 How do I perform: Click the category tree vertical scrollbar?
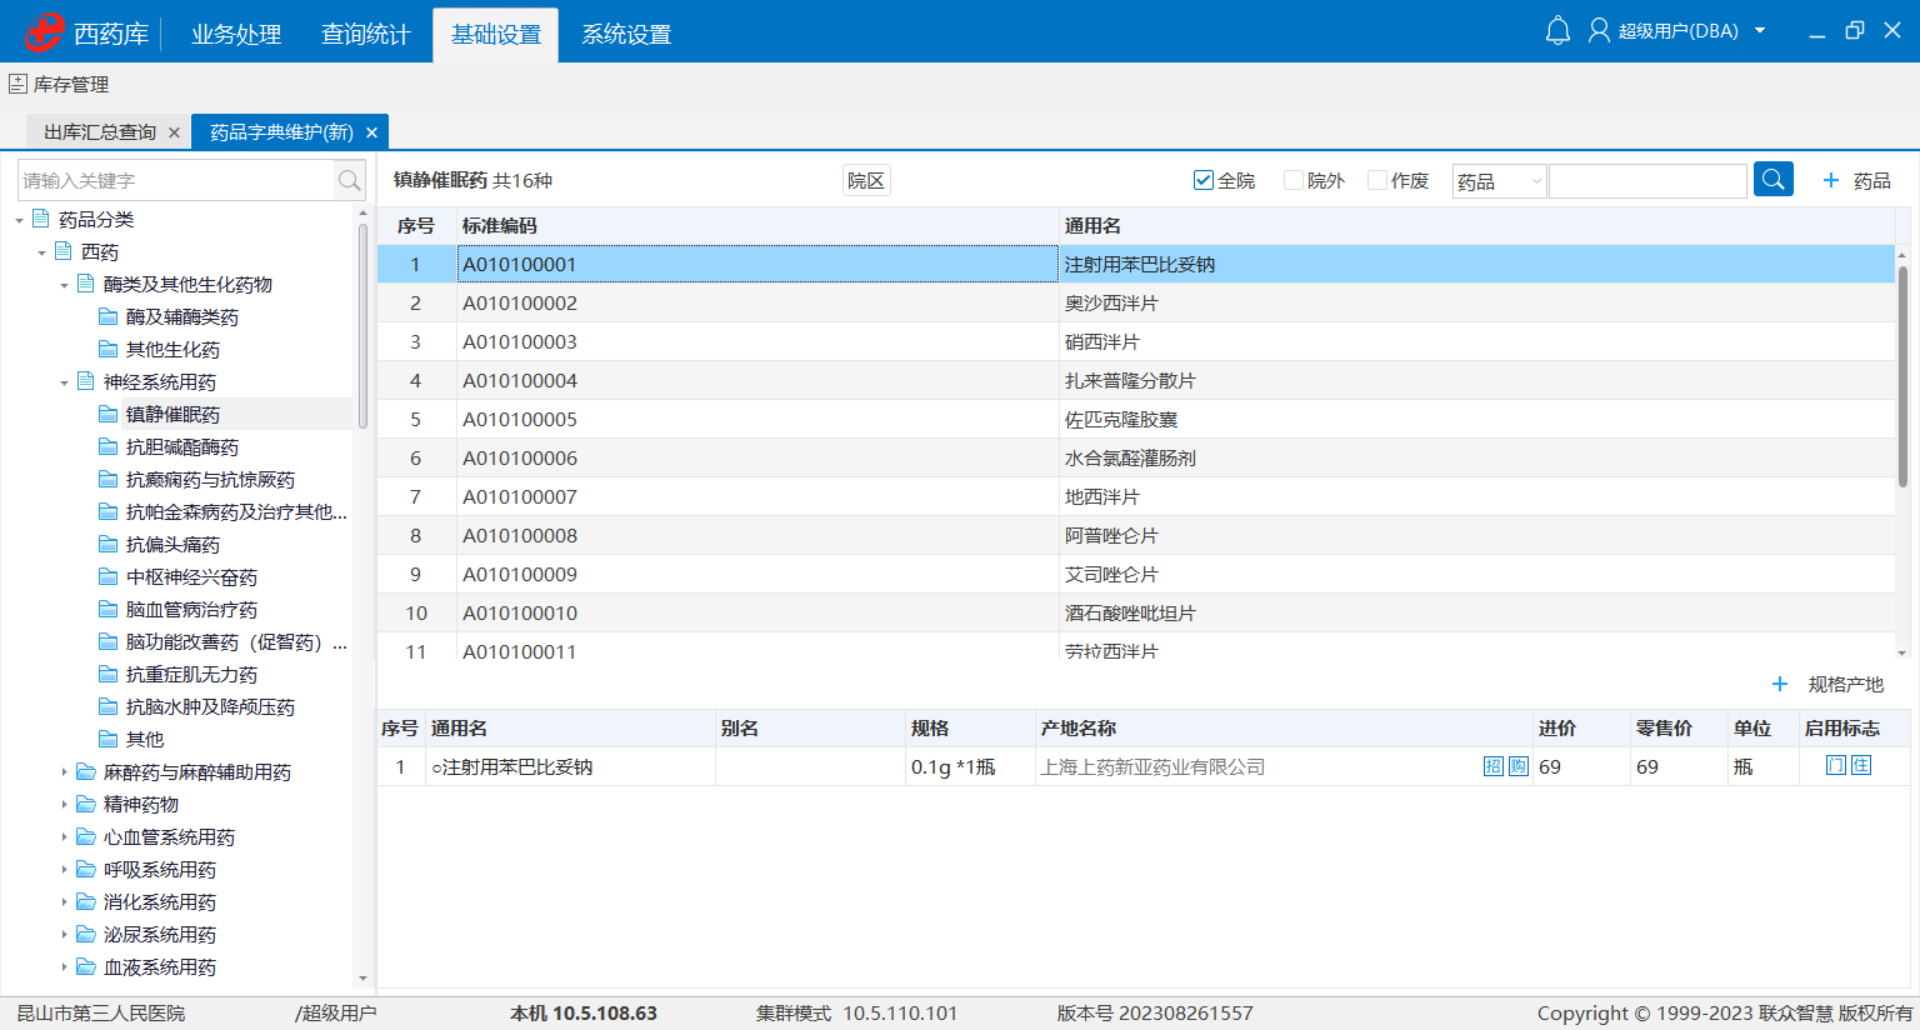[363, 326]
